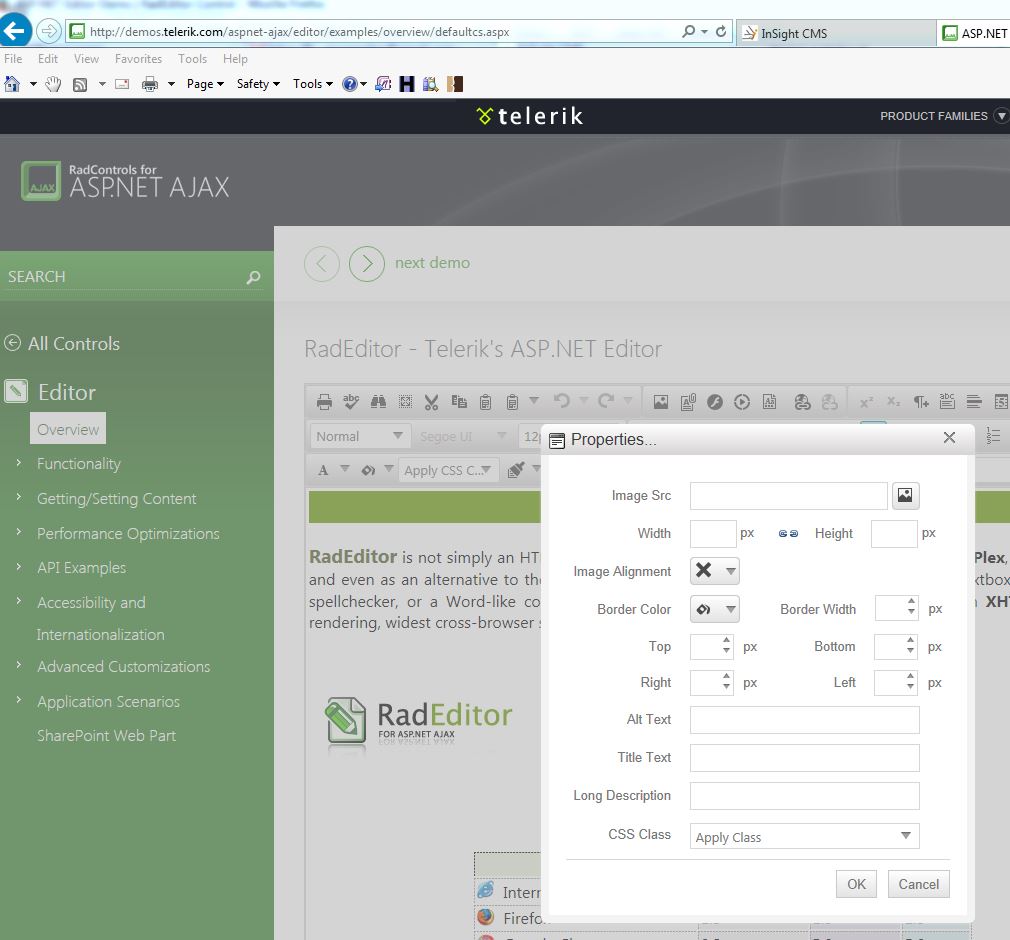Open Image Alignment dropdown
The height and width of the screenshot is (940, 1010).
(714, 571)
